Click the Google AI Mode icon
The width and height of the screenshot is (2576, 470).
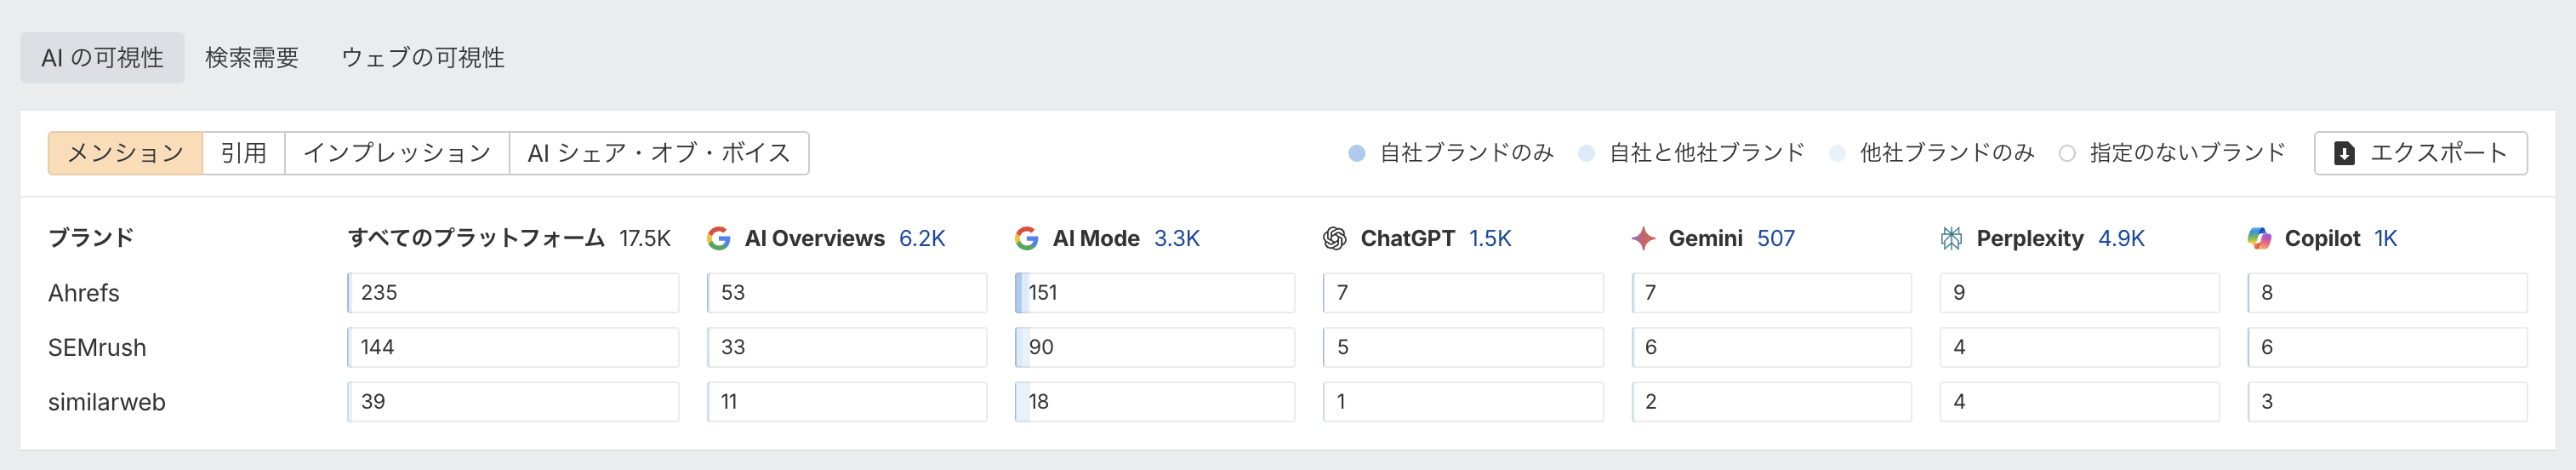[x=1026, y=238]
